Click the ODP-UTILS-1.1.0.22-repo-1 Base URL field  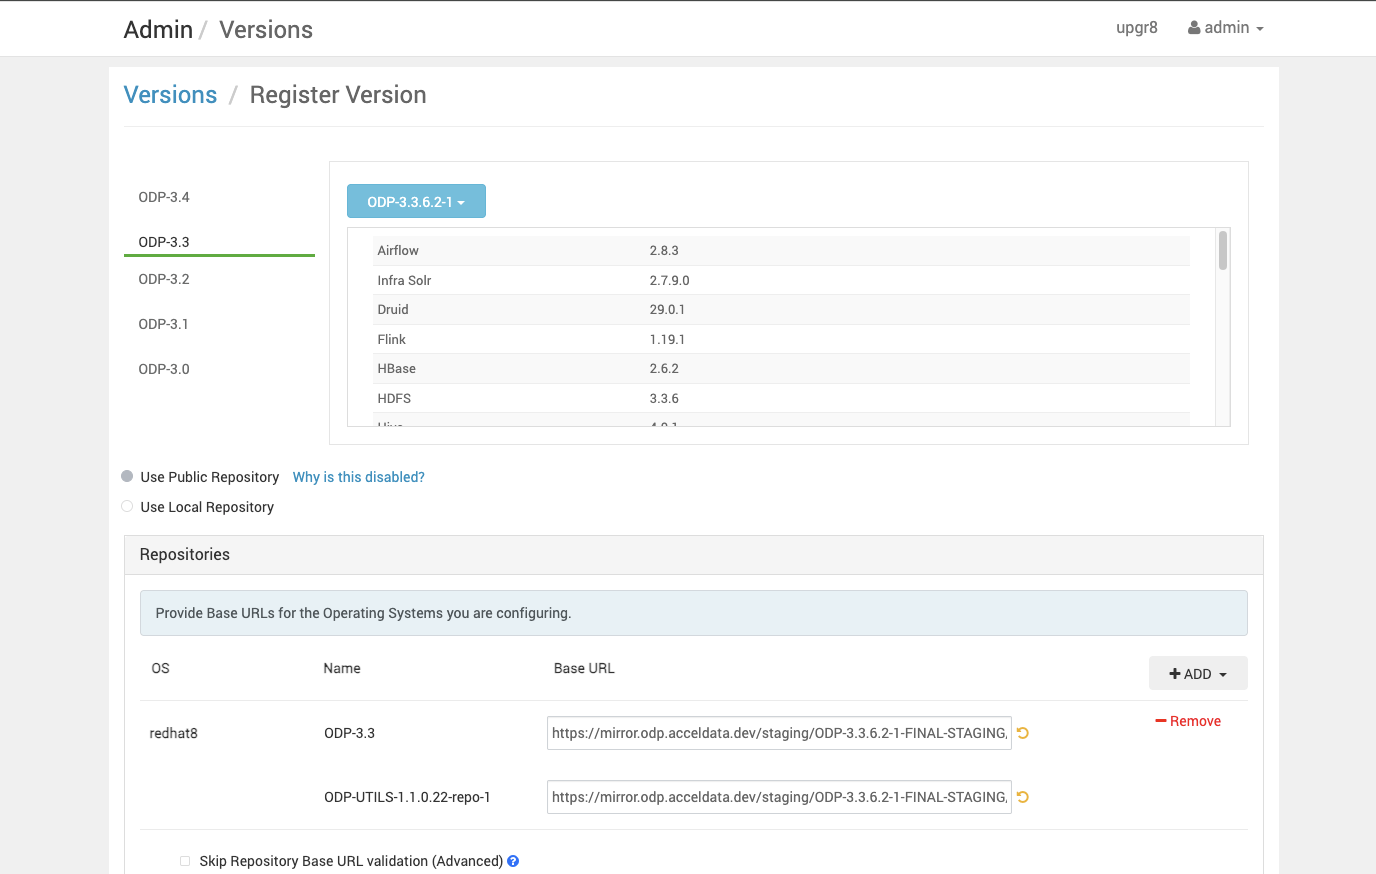tap(779, 797)
